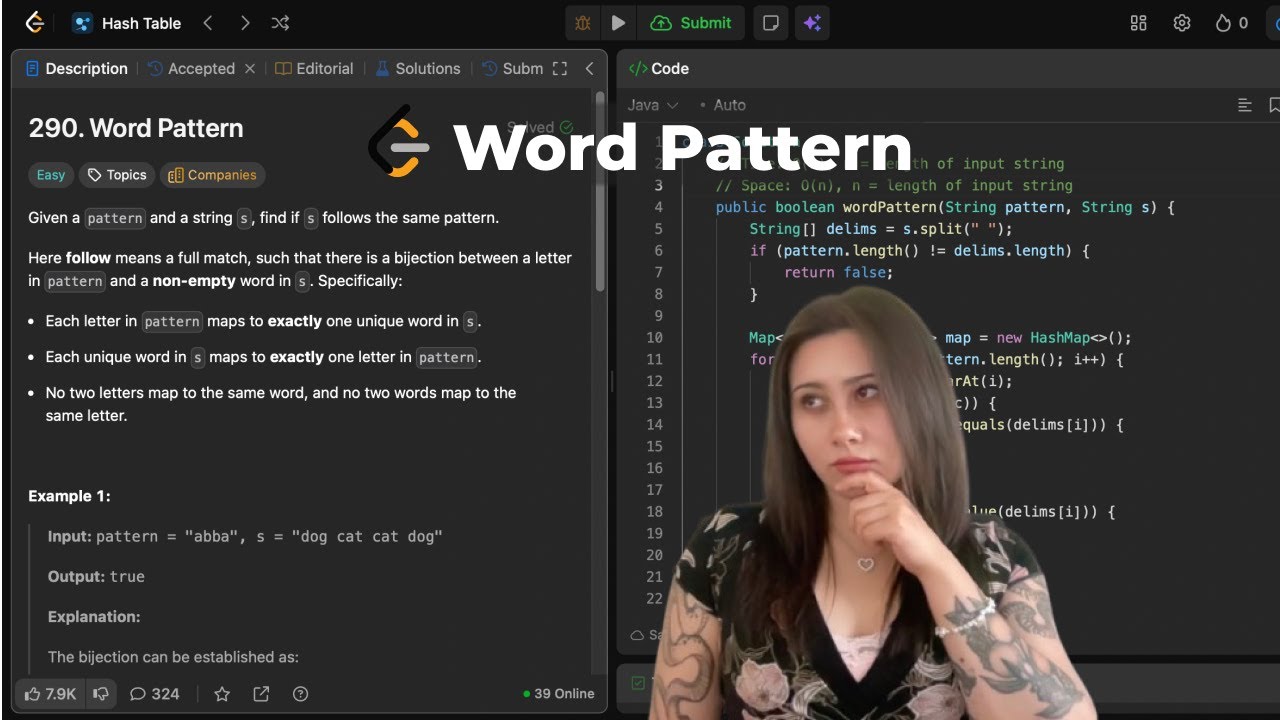Like the problem with thumbs up

(51, 694)
